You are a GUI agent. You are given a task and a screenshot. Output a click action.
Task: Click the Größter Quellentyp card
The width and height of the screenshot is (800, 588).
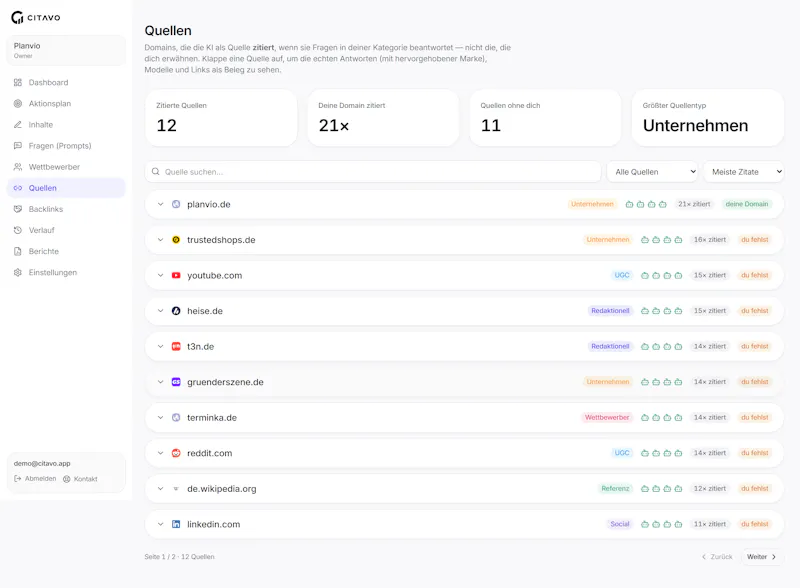pyautogui.click(x=707, y=118)
